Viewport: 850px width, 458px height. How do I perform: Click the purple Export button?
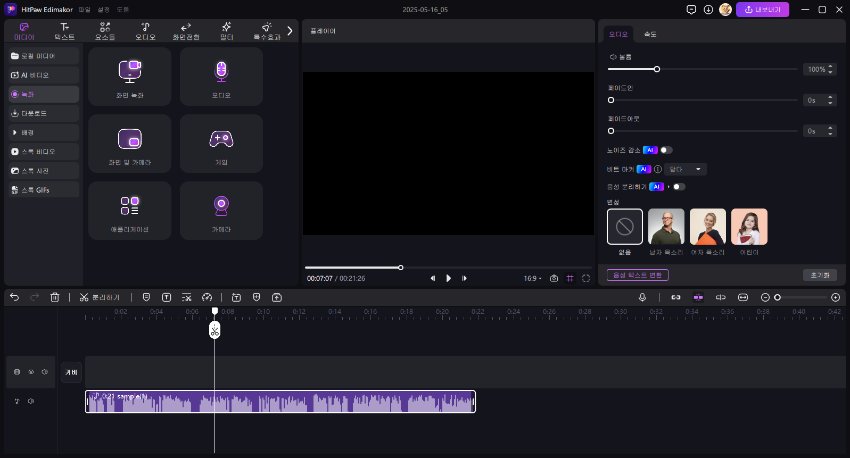(762, 10)
